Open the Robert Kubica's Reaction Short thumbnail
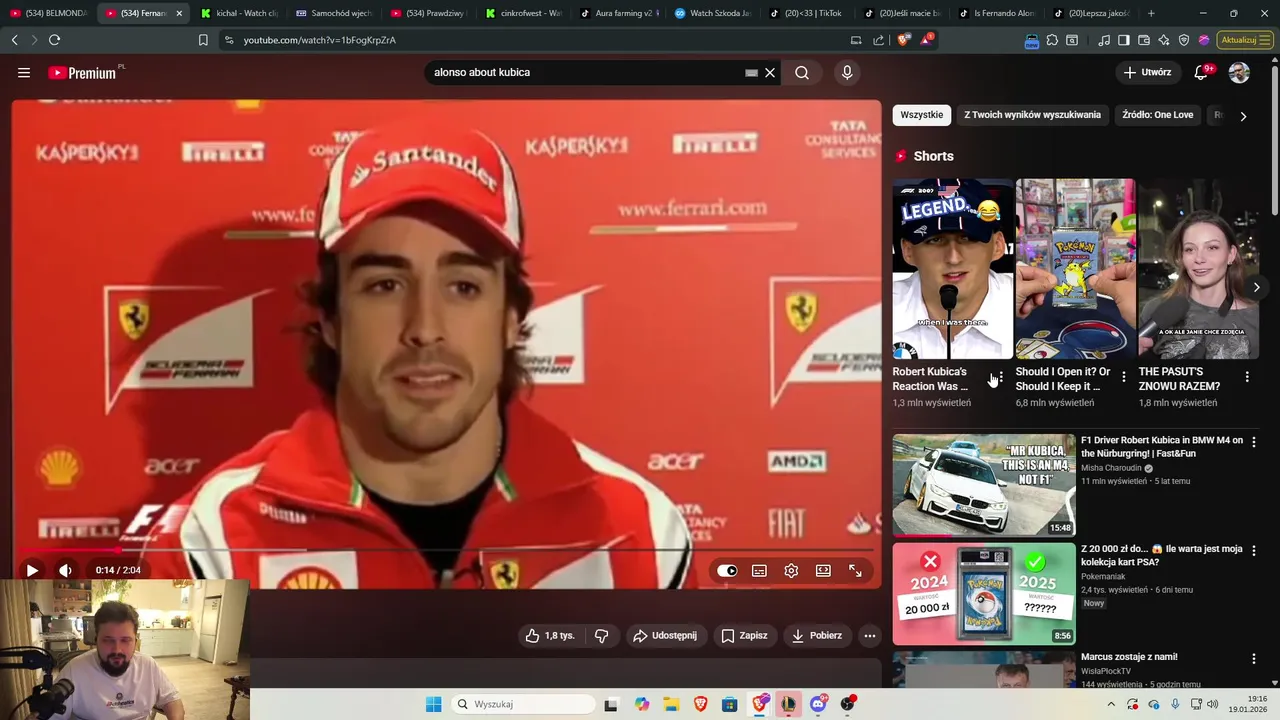Screen dimensions: 1280x720 953,268
